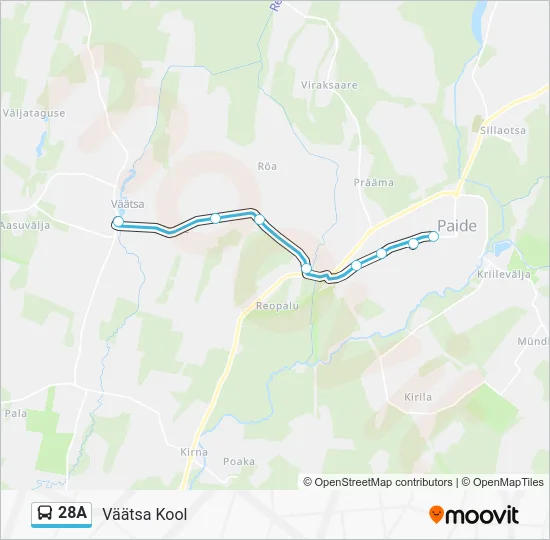550x540 pixels.
Task: Click the Moovit orange pin logo
Action: tap(435, 514)
